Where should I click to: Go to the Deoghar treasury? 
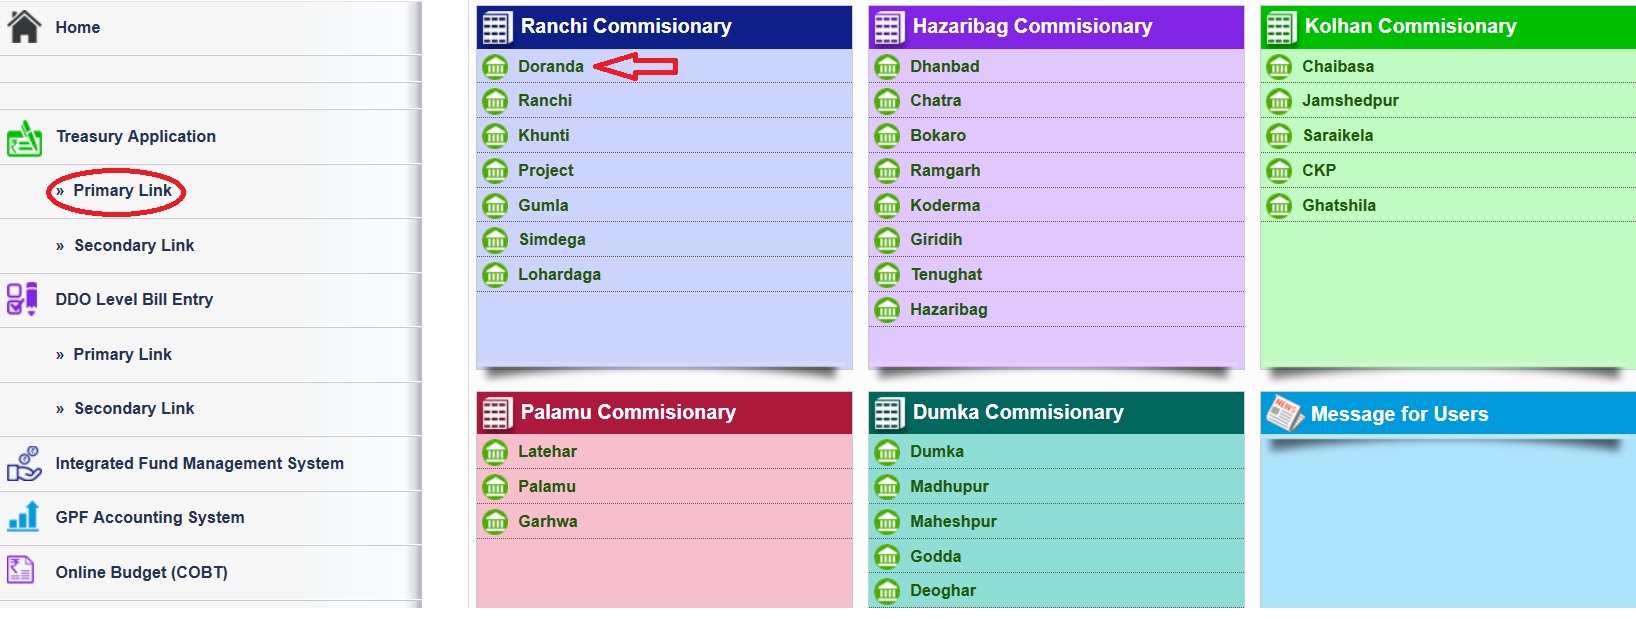coord(942,591)
